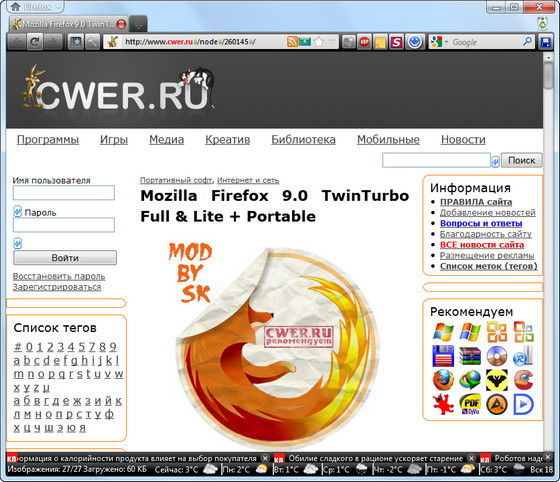This screenshot has width=560, height=482.
Task: Open the Список меток (тегов) link
Action: [x=489, y=266]
